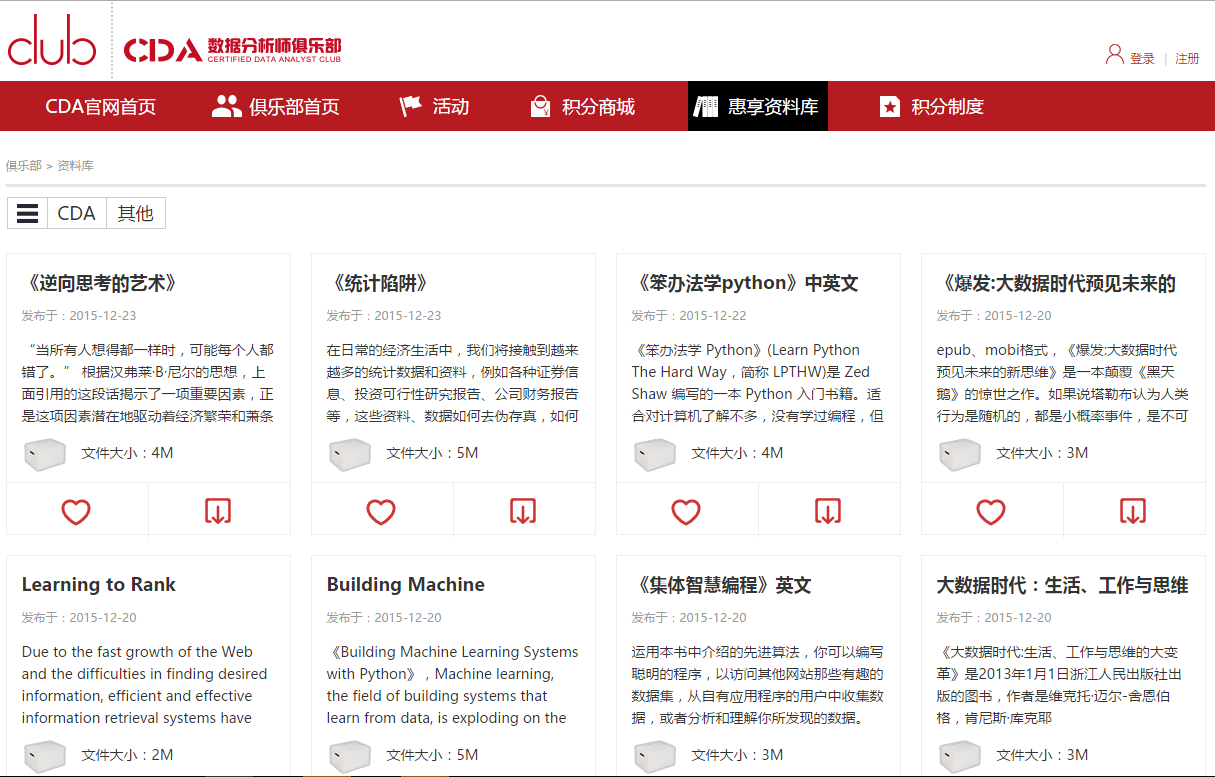Click 发布于：2015-12-22 date text
The image size is (1215, 777).
pyautogui.click(x=689, y=316)
